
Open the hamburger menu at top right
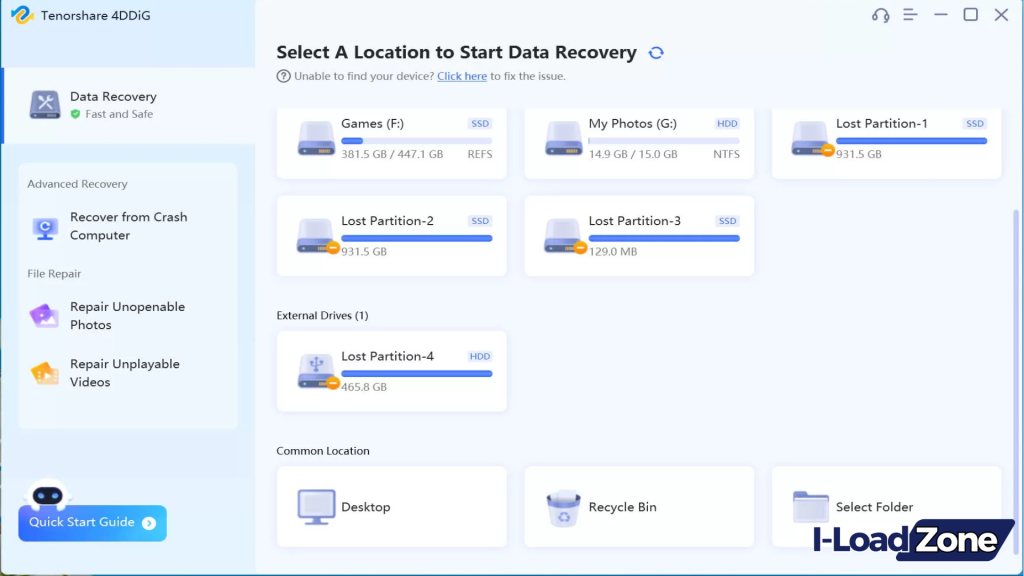coord(910,15)
